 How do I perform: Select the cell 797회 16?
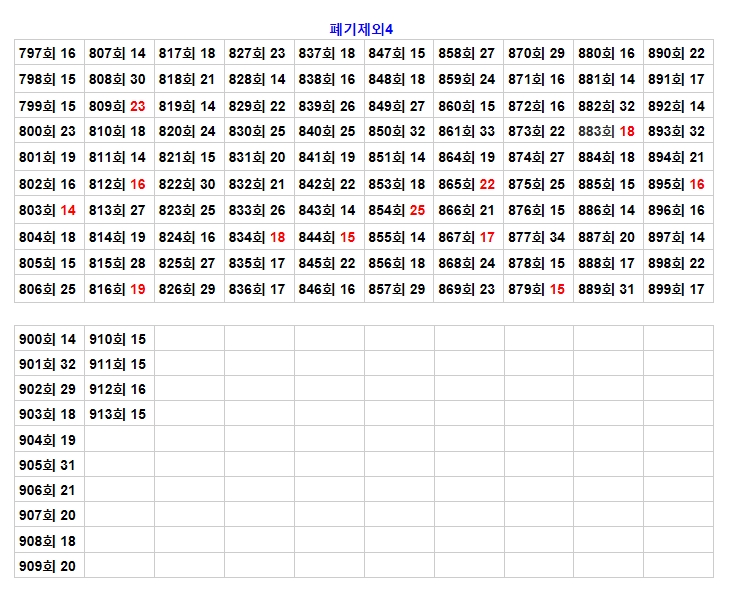pos(48,53)
